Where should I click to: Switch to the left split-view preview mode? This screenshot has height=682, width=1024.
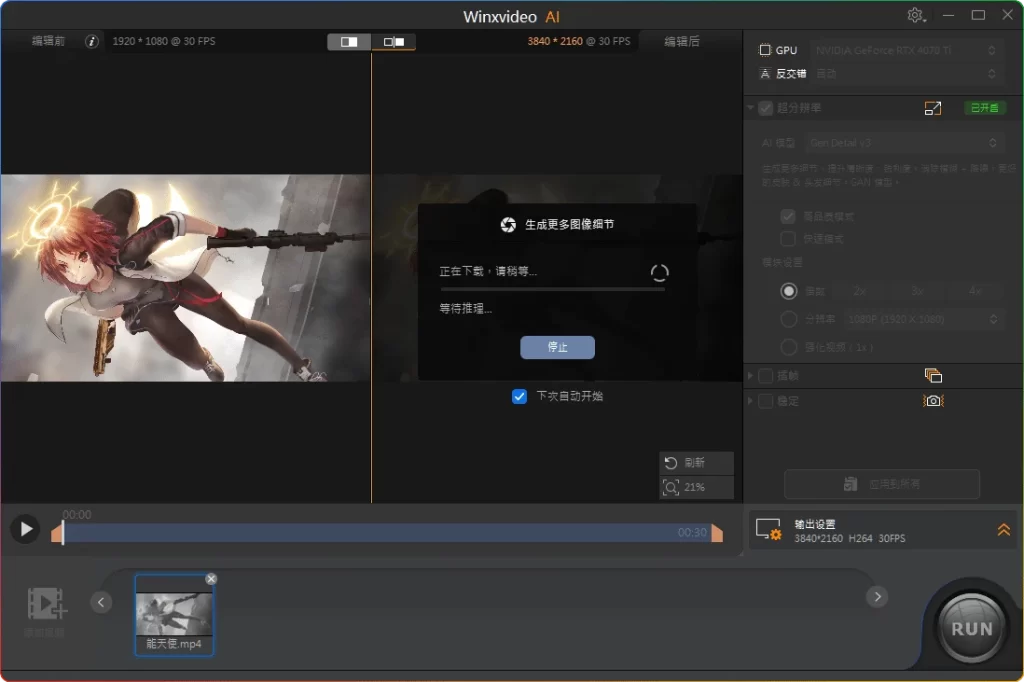click(x=350, y=41)
